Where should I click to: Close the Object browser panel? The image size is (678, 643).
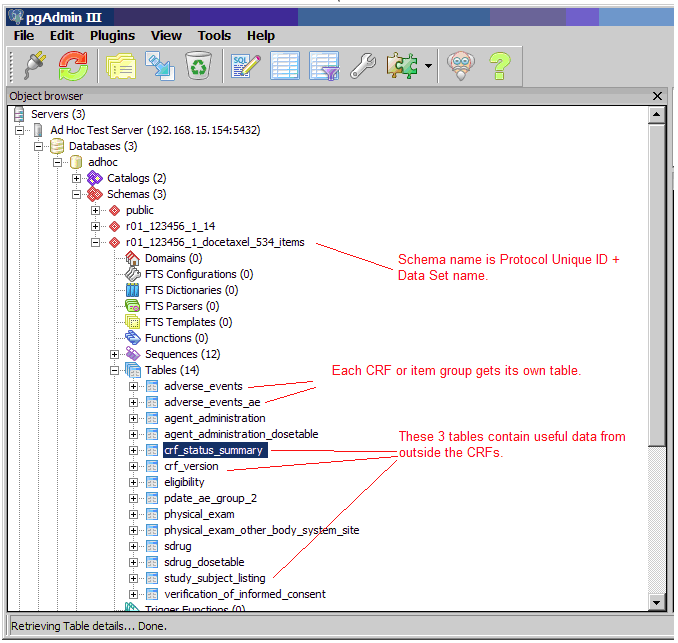point(657,96)
